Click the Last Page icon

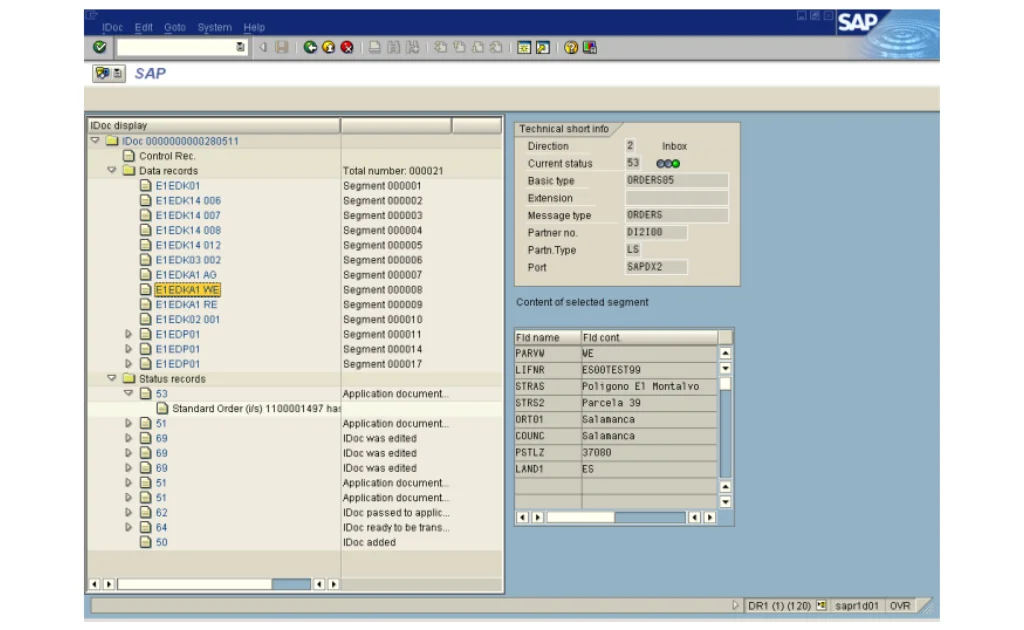[x=496, y=47]
